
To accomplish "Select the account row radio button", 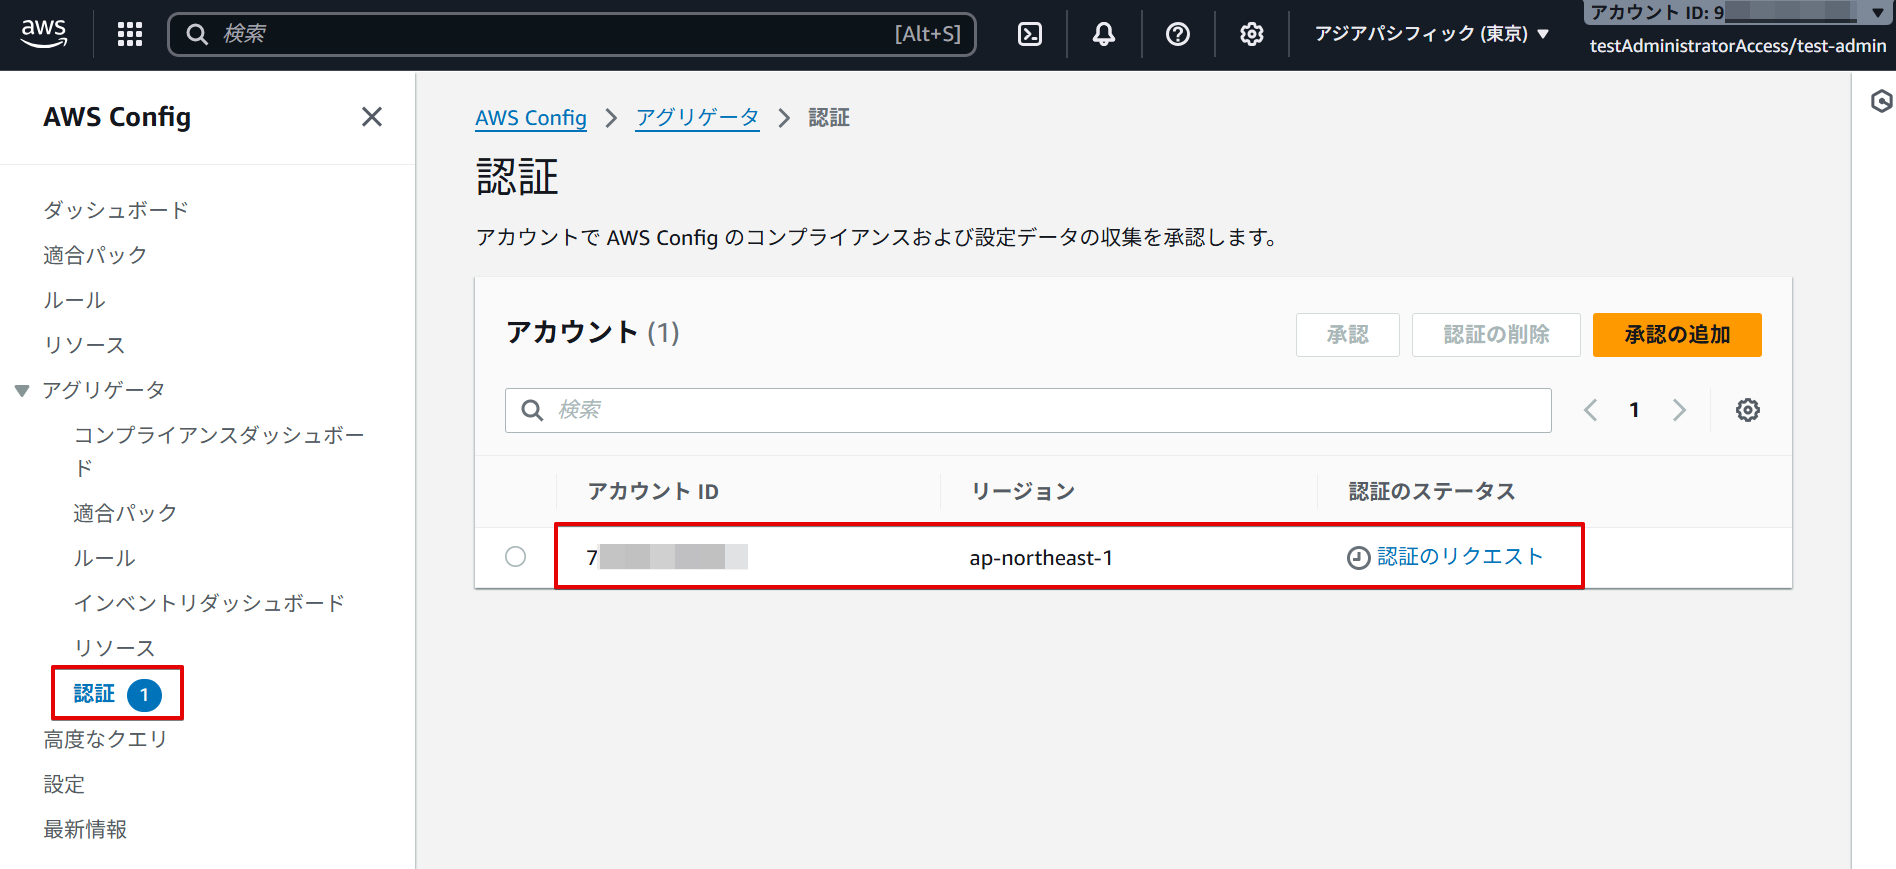I will pos(515,557).
